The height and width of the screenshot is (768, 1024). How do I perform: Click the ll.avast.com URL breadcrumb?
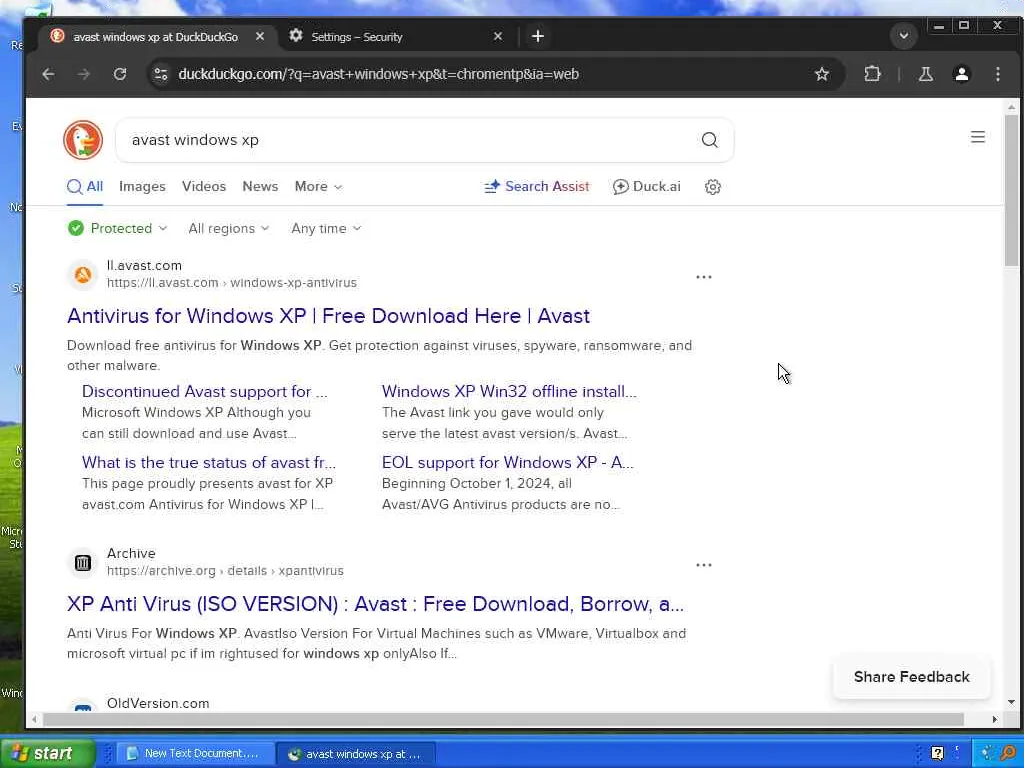(x=232, y=283)
